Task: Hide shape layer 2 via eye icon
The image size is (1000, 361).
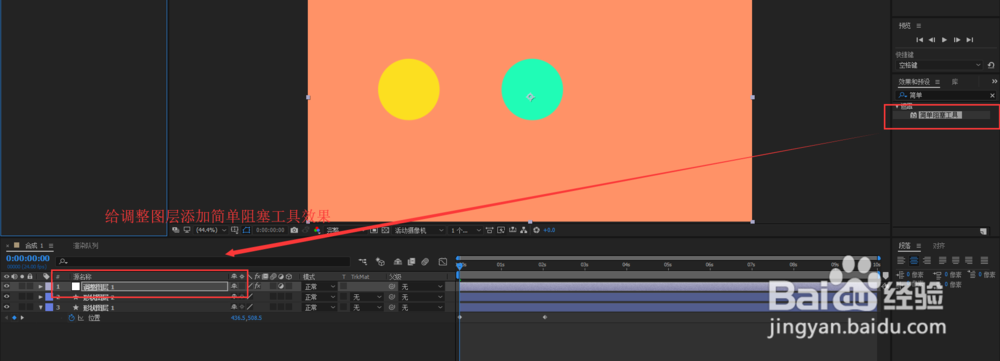Action: click(6, 297)
